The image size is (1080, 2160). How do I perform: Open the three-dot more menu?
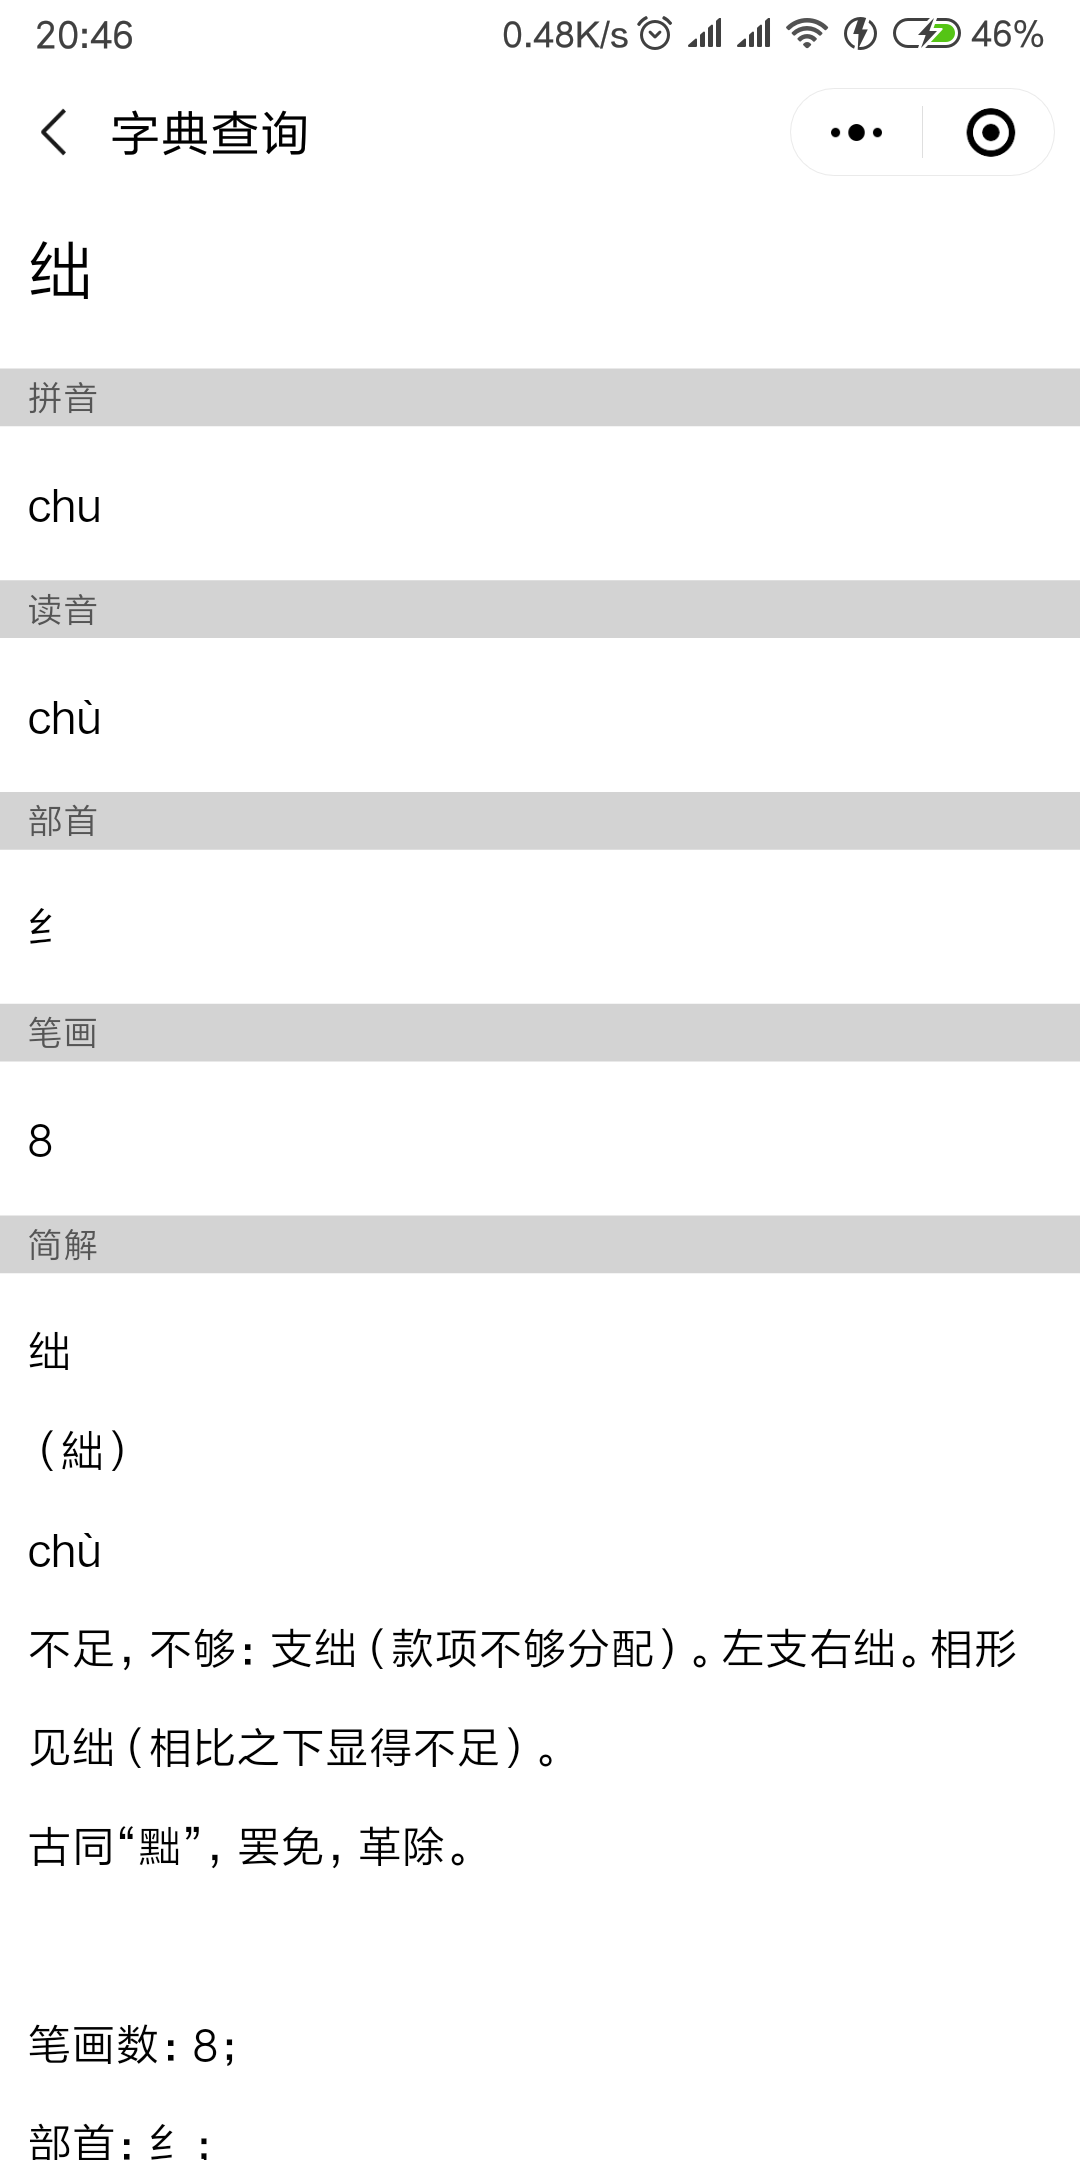pos(856,132)
